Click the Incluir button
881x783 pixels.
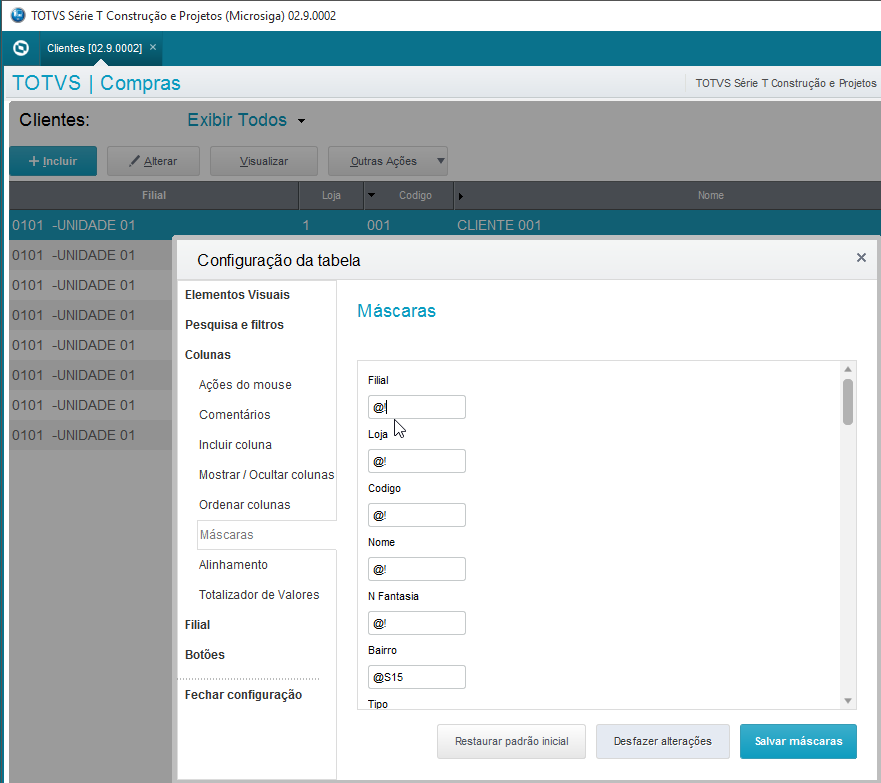[x=53, y=161]
